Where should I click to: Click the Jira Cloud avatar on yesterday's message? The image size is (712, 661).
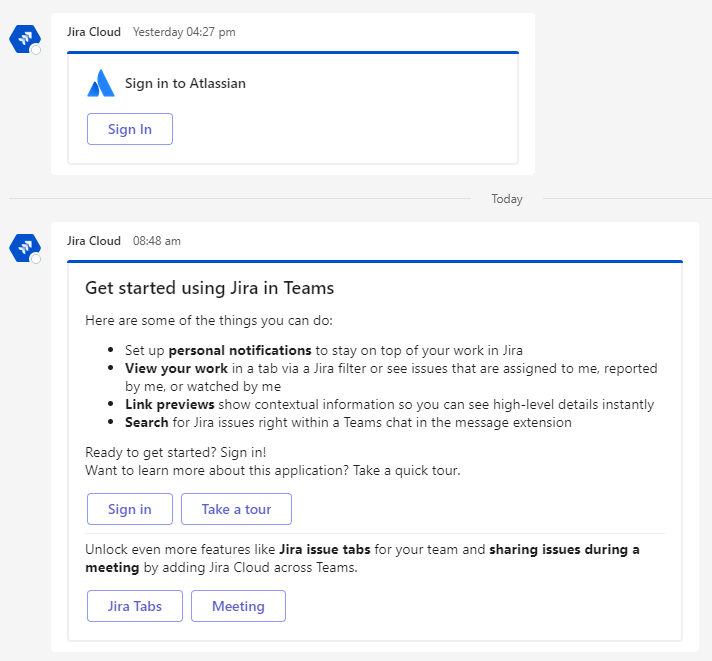(25, 39)
